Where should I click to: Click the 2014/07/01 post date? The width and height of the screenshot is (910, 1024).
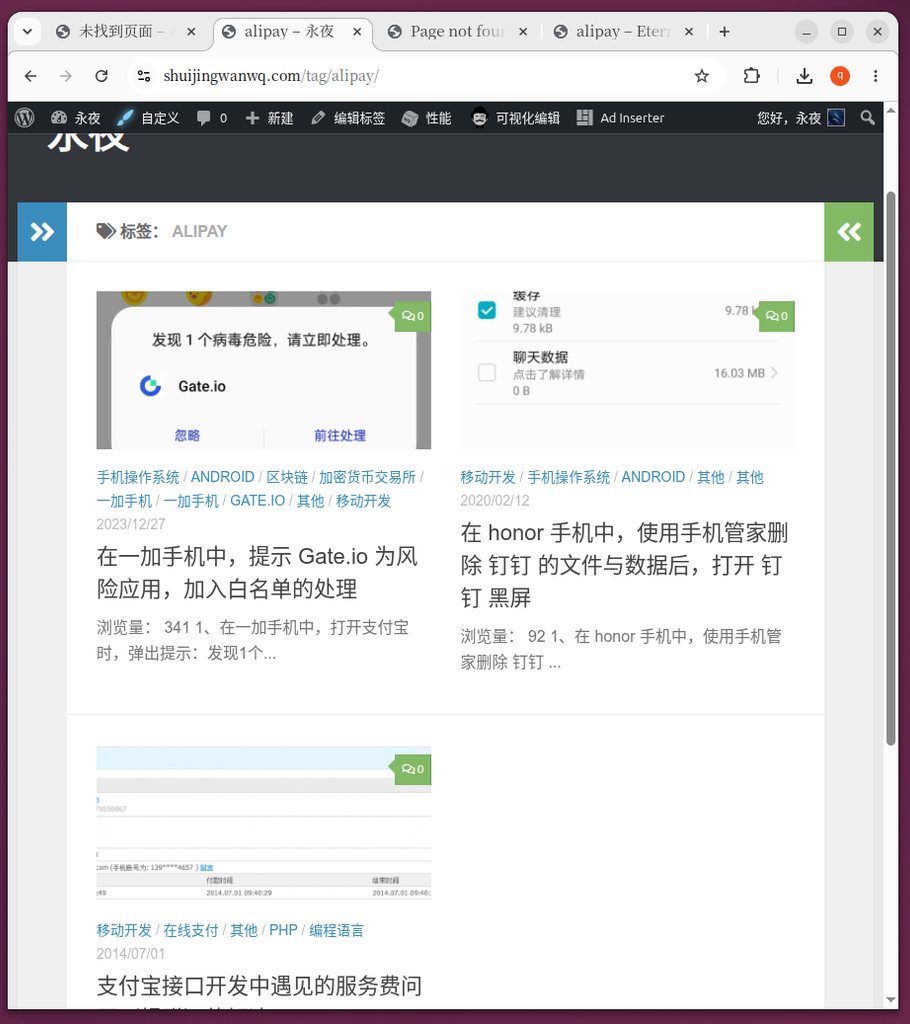tap(131, 953)
